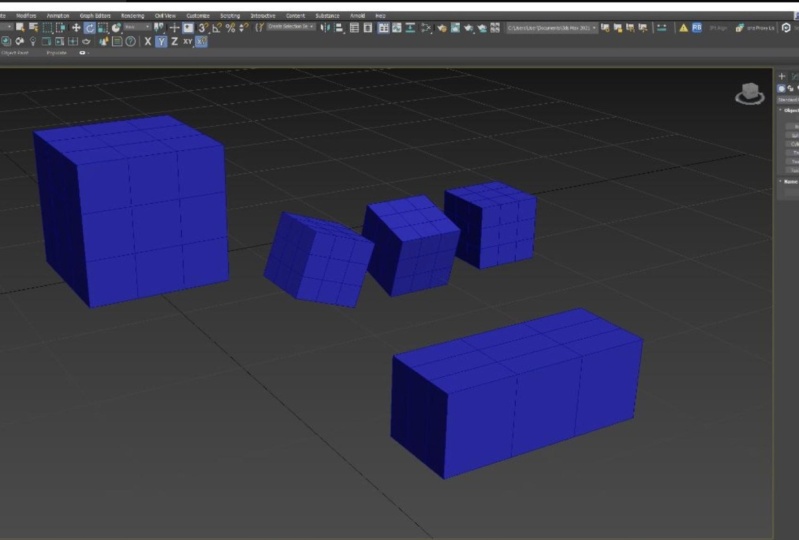Click the question mark help icon
Viewport: 799px width, 540px height.
(130, 41)
